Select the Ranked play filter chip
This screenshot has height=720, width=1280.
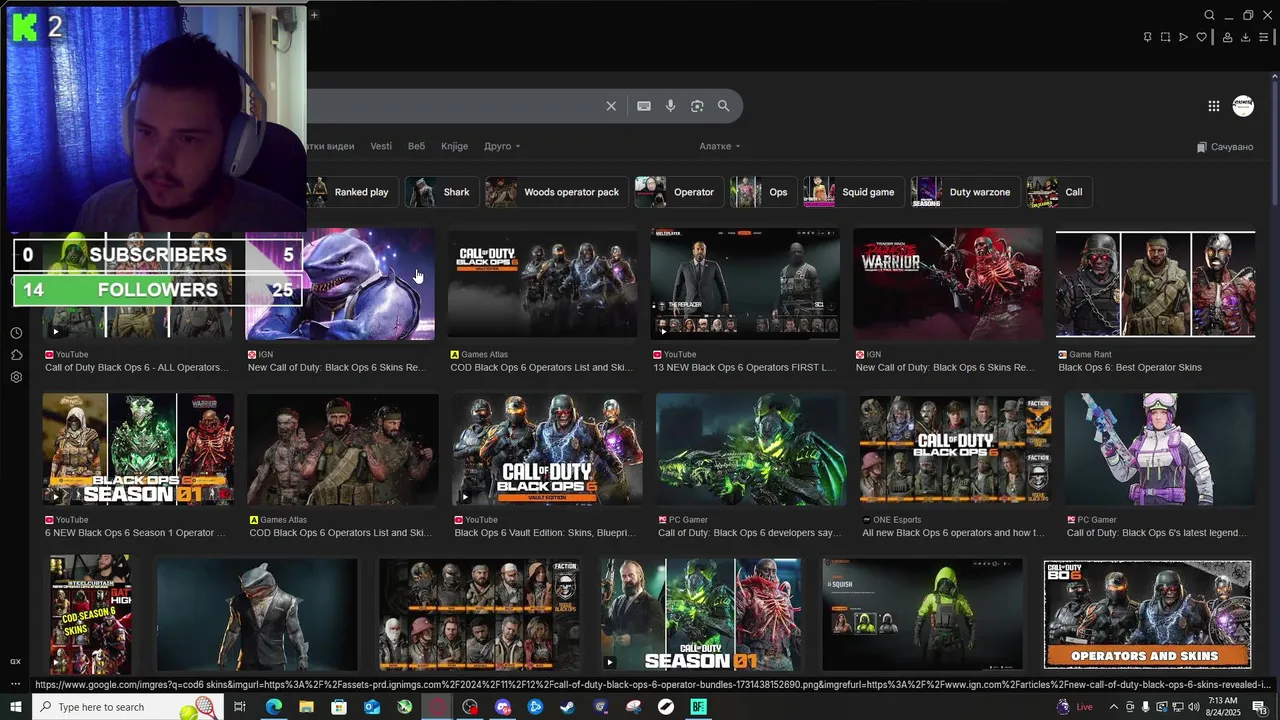350,192
